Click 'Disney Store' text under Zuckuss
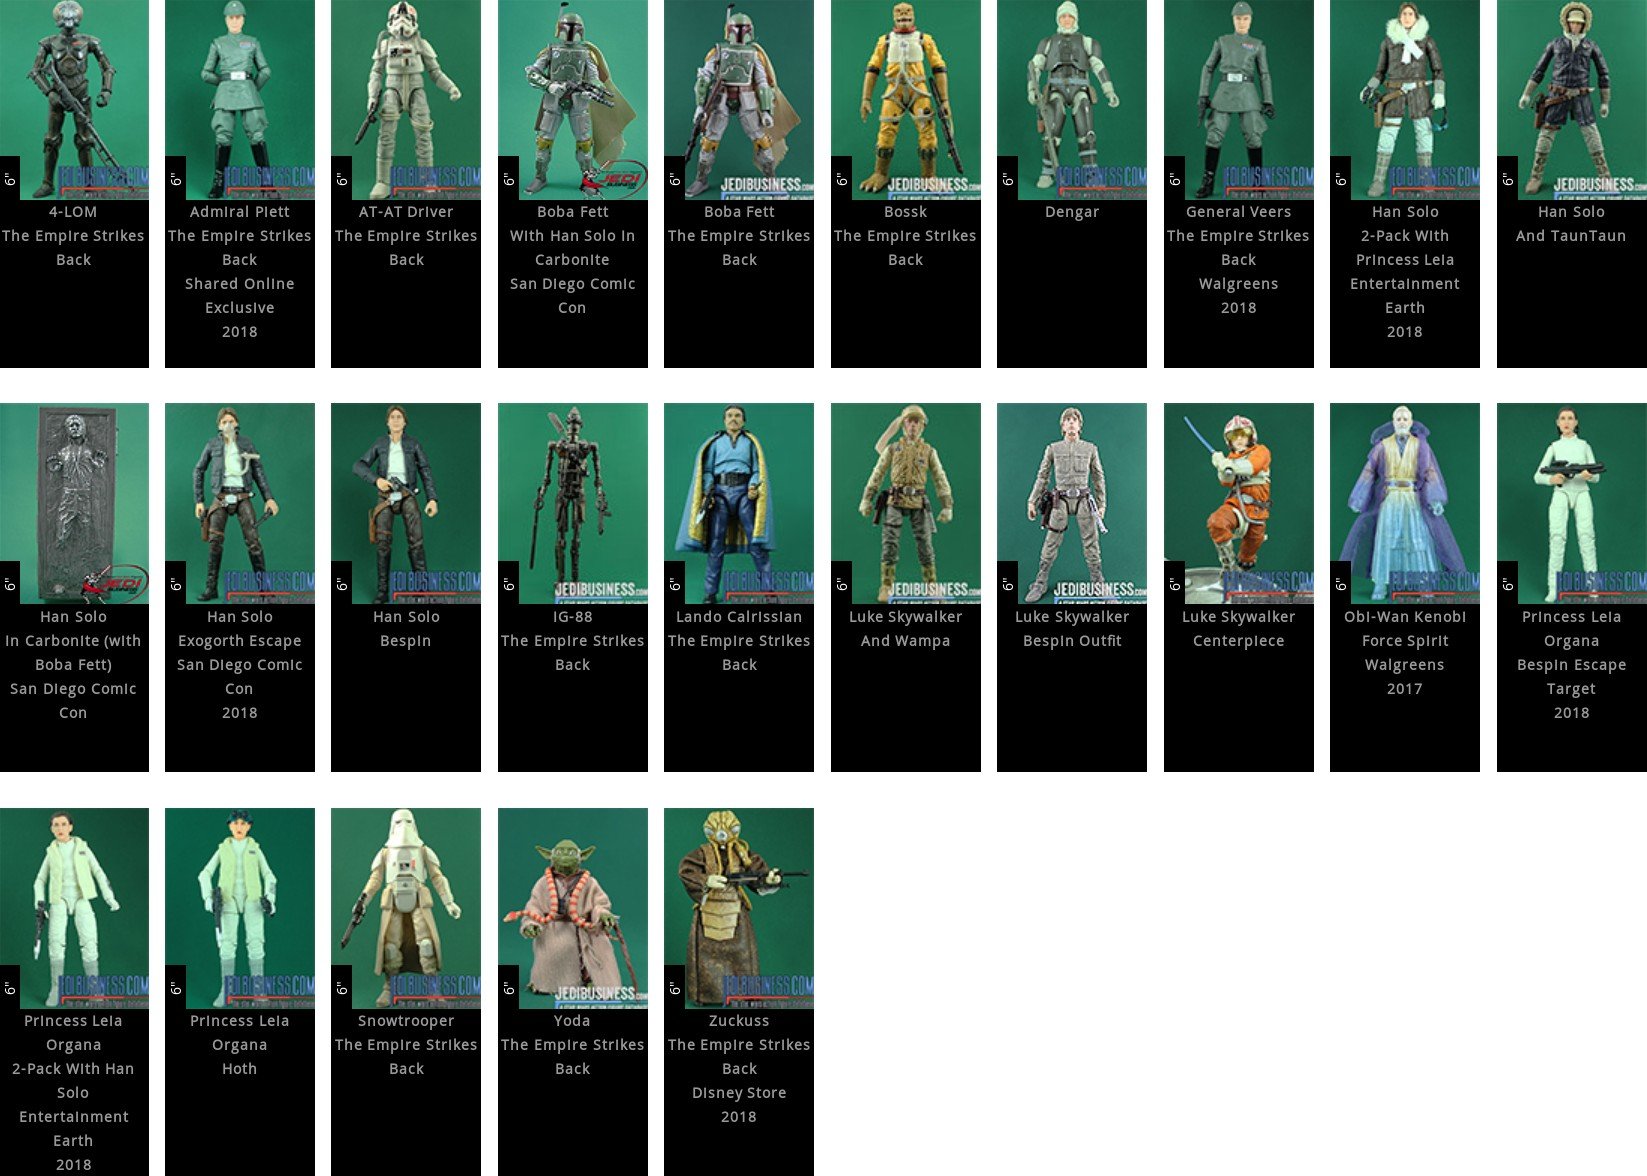The image size is (1647, 1176). pos(739,1093)
